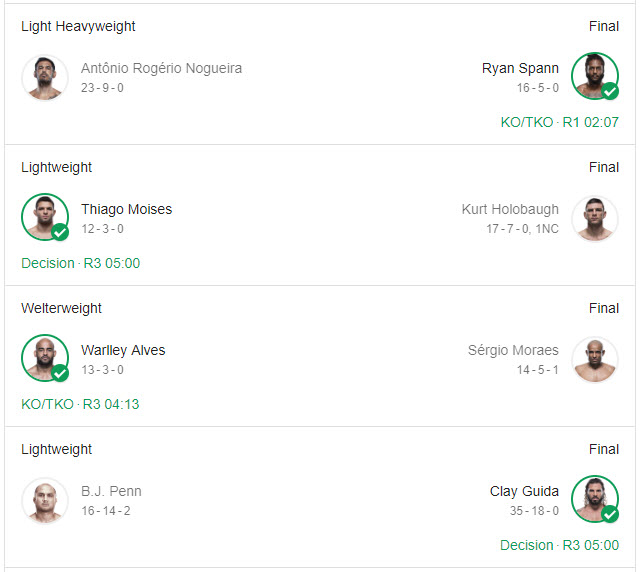Click the Welterweight bout heading
The height and width of the screenshot is (572, 644).
point(63,308)
